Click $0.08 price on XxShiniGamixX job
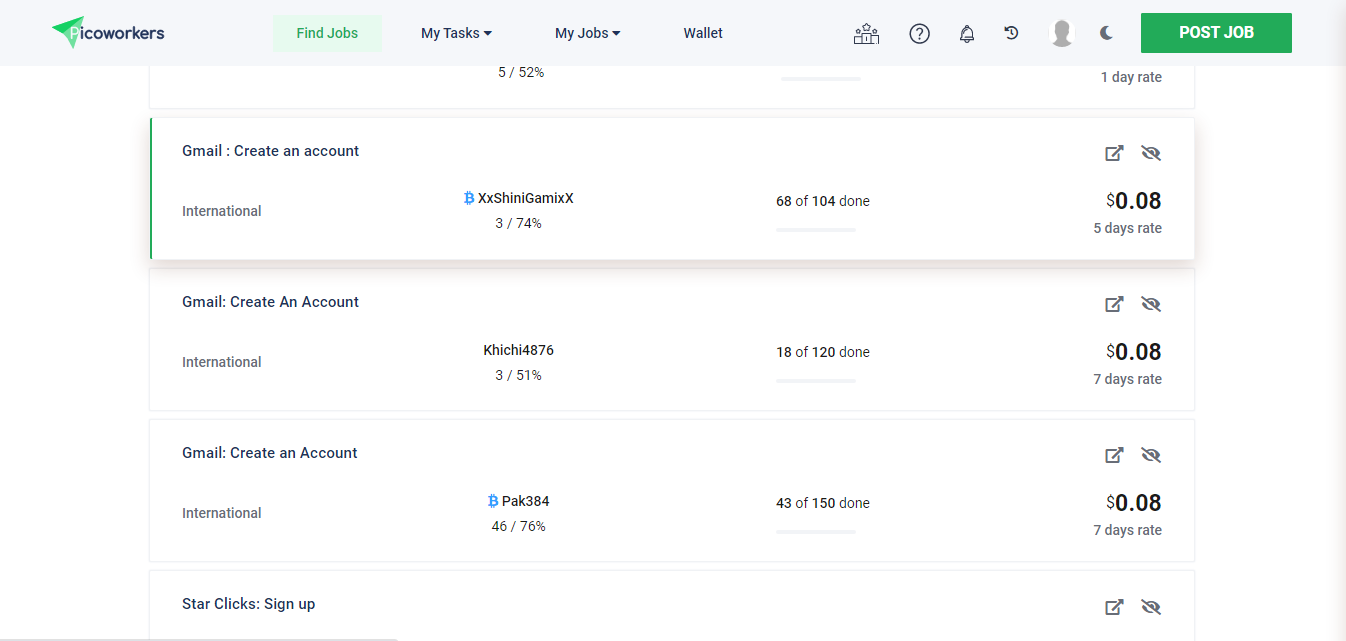The image size is (1346, 641). (1134, 201)
